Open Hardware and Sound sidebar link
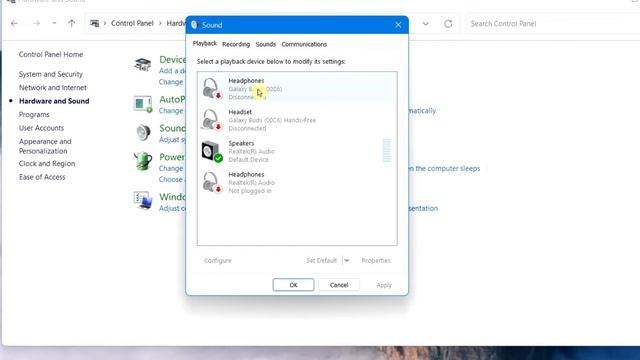Image resolution: width=640 pixels, height=360 pixels. point(54,101)
